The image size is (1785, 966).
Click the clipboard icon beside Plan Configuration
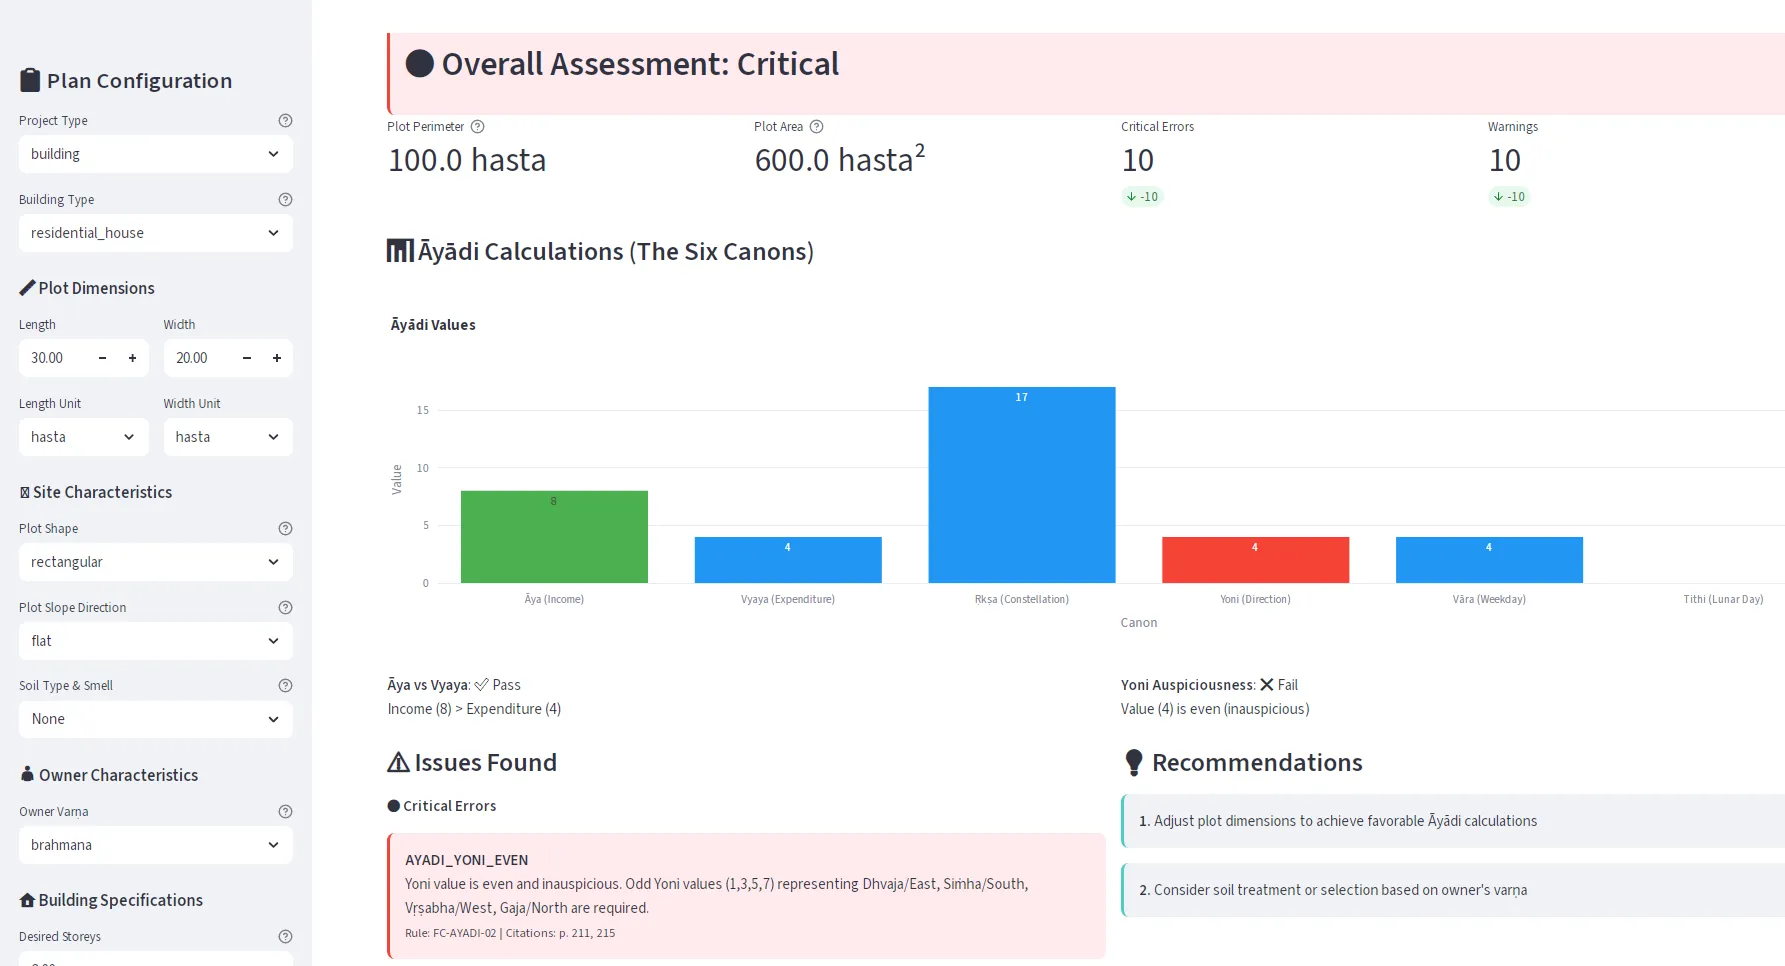click(x=30, y=80)
